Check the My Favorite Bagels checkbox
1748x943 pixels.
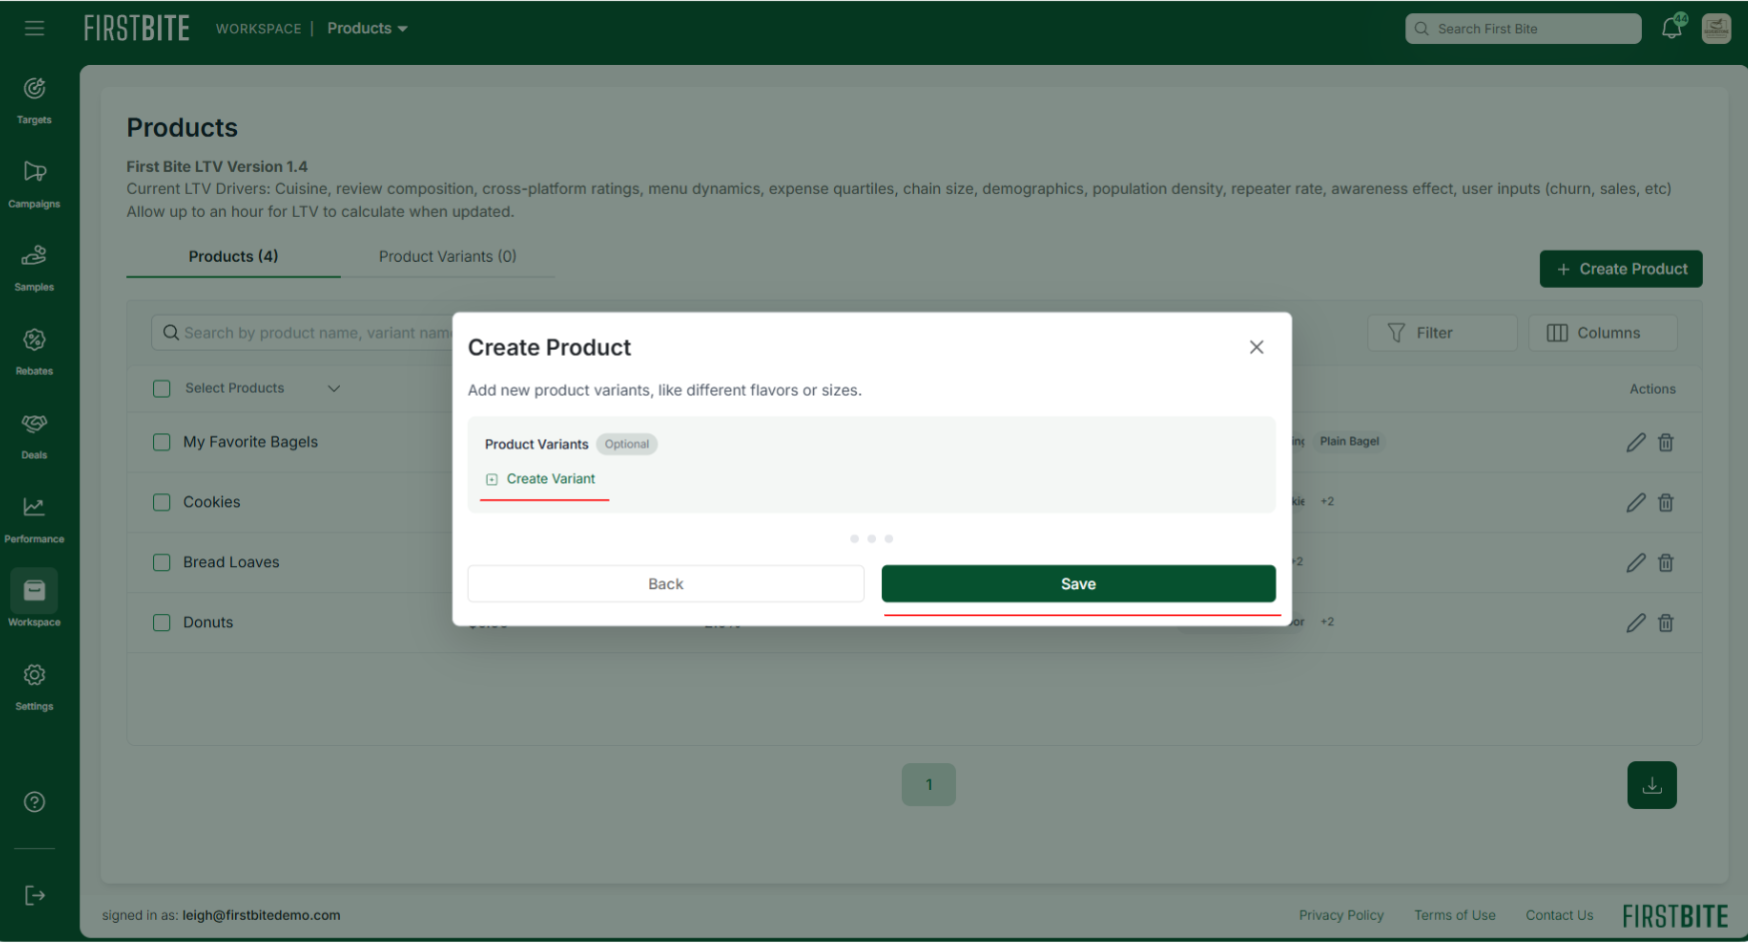click(162, 442)
